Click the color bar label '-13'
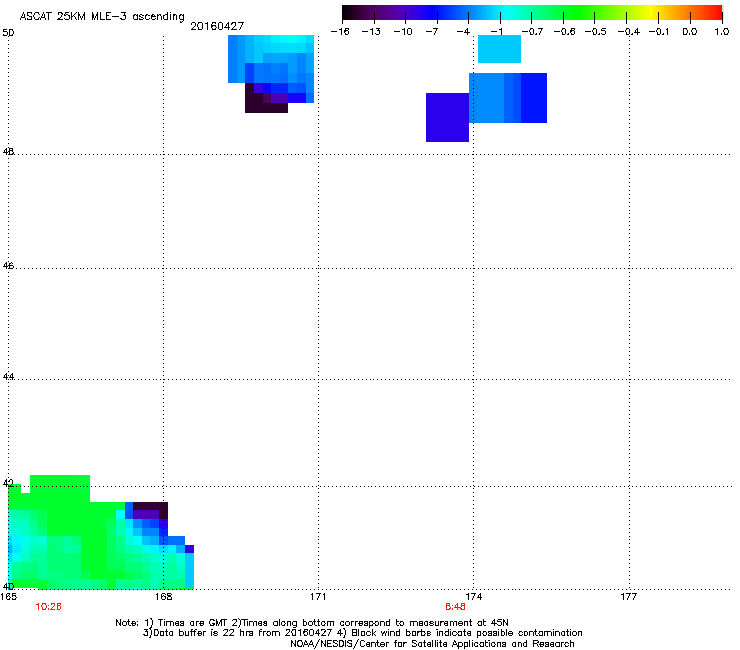 pos(371,32)
